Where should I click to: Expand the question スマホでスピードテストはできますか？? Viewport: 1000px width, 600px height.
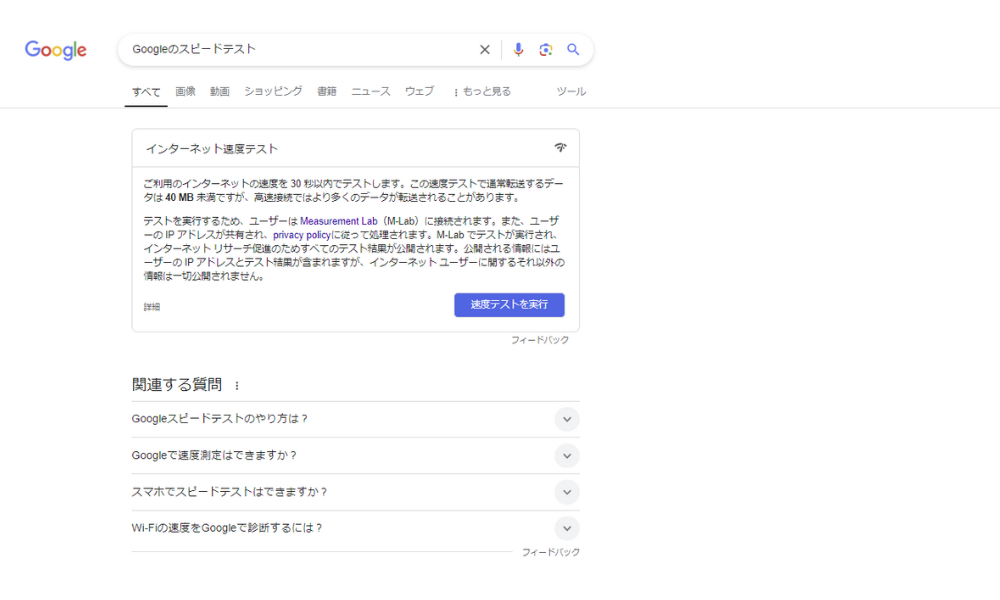coord(355,492)
